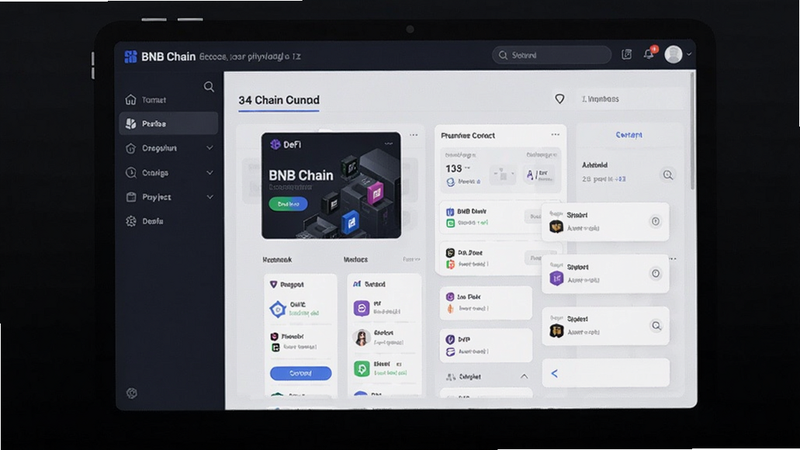Select the highlighted second sidebar item

point(168,123)
